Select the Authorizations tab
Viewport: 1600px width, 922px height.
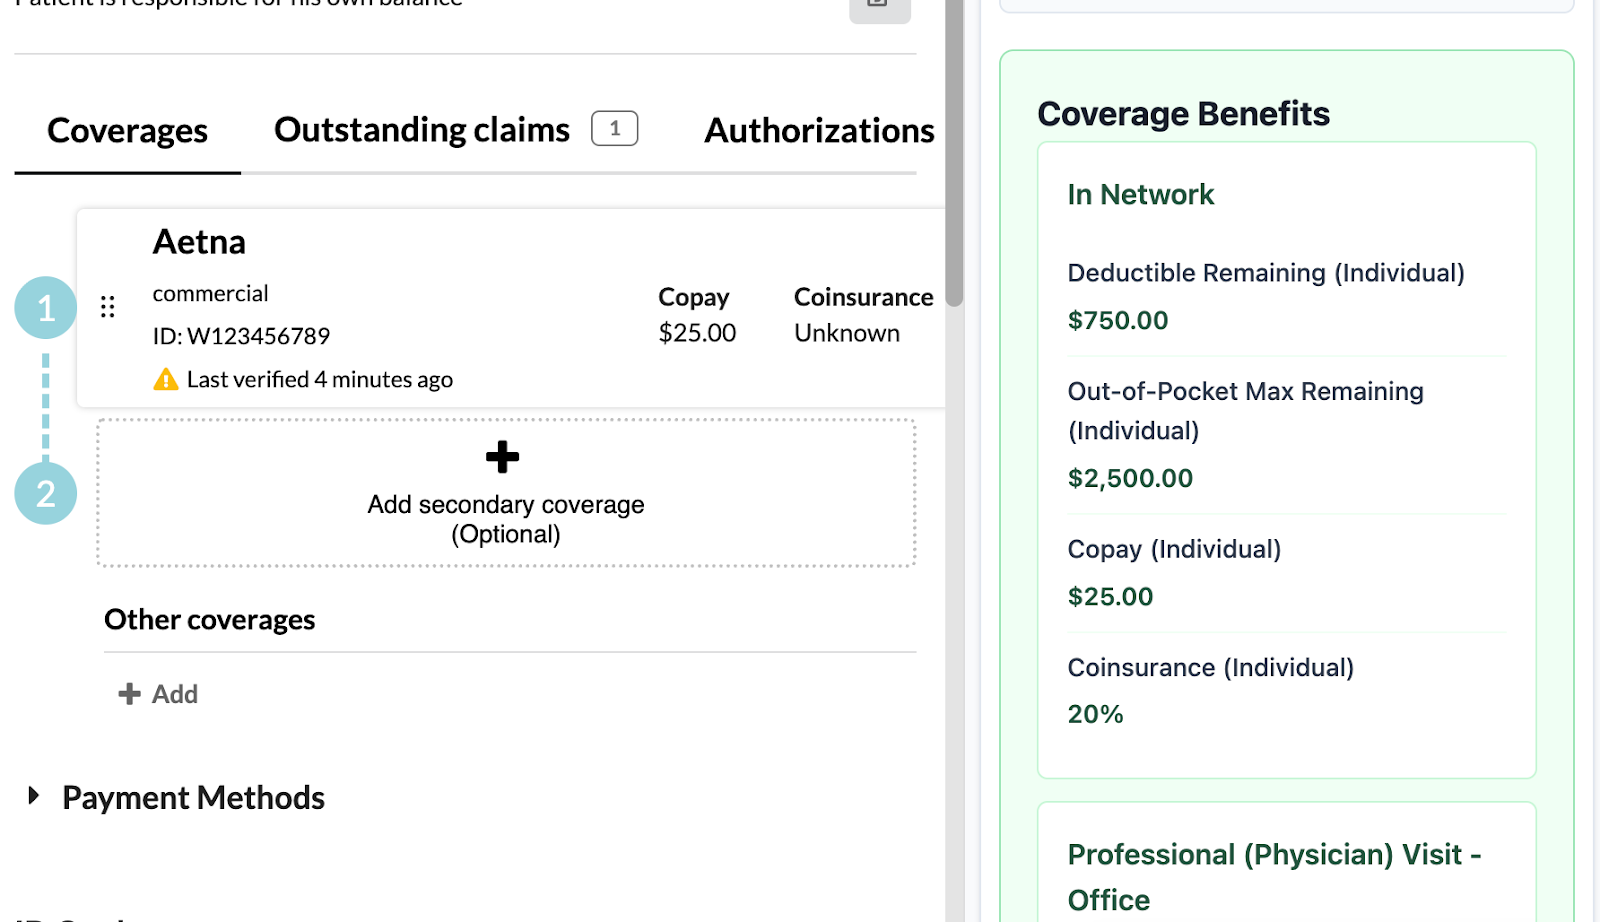point(818,131)
